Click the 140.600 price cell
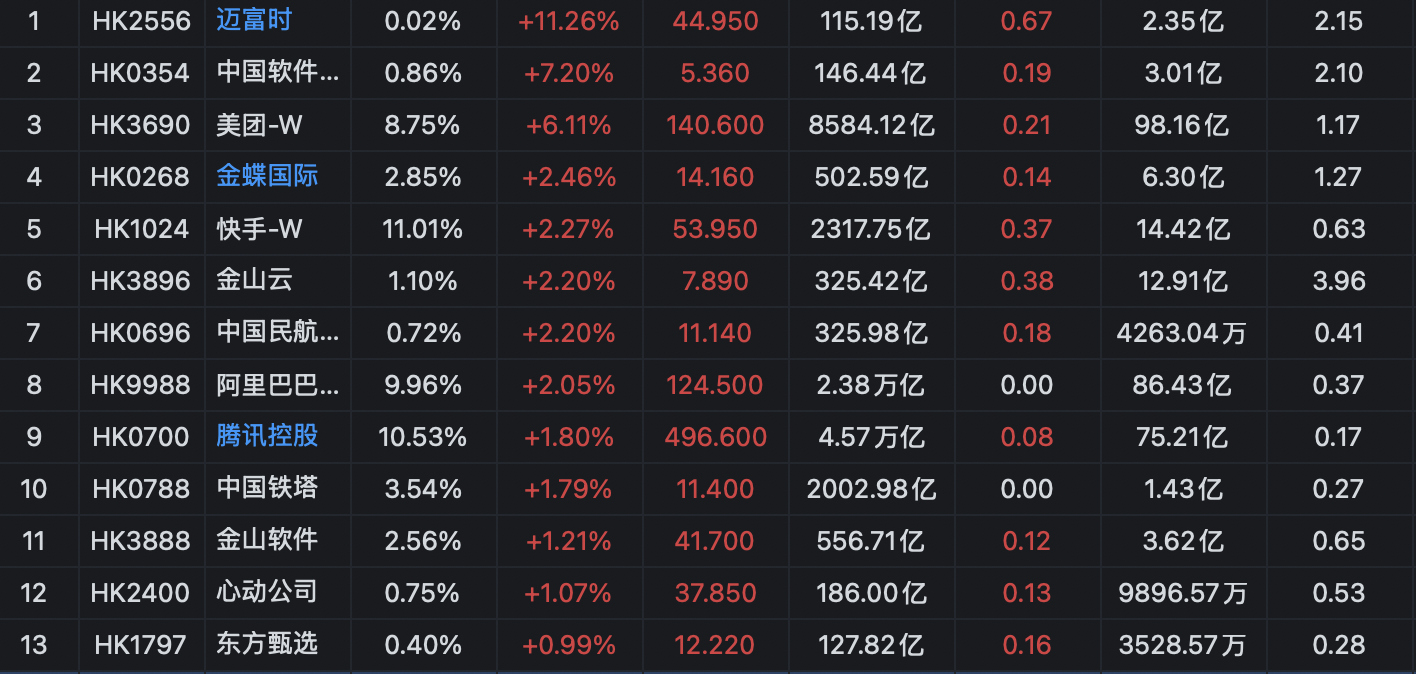The height and width of the screenshot is (674, 1416). pos(715,125)
